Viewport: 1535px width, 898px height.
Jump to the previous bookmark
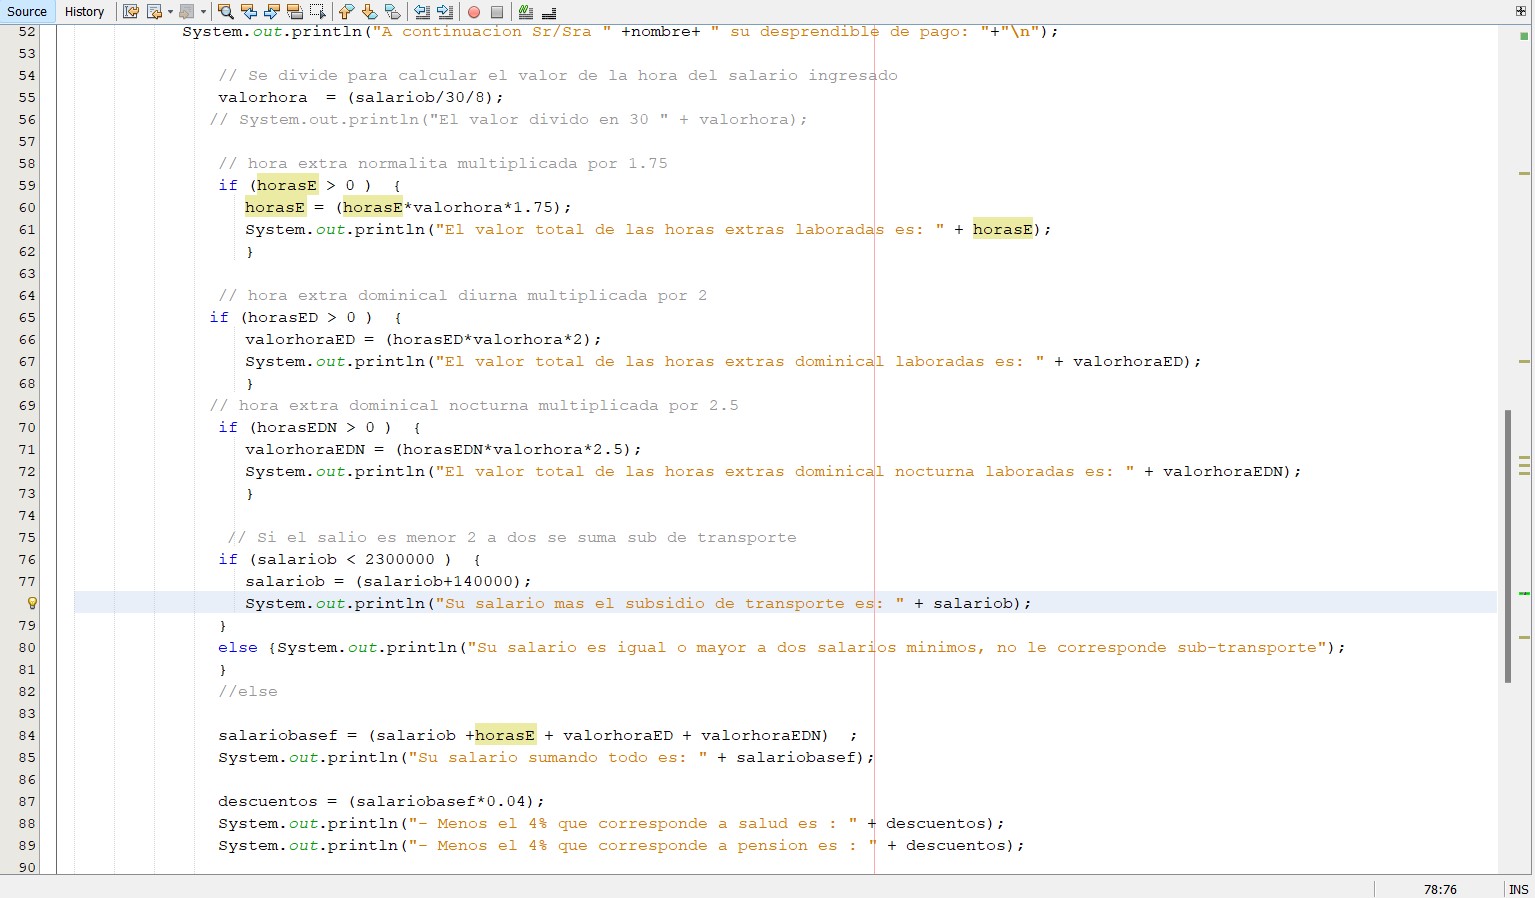point(346,12)
